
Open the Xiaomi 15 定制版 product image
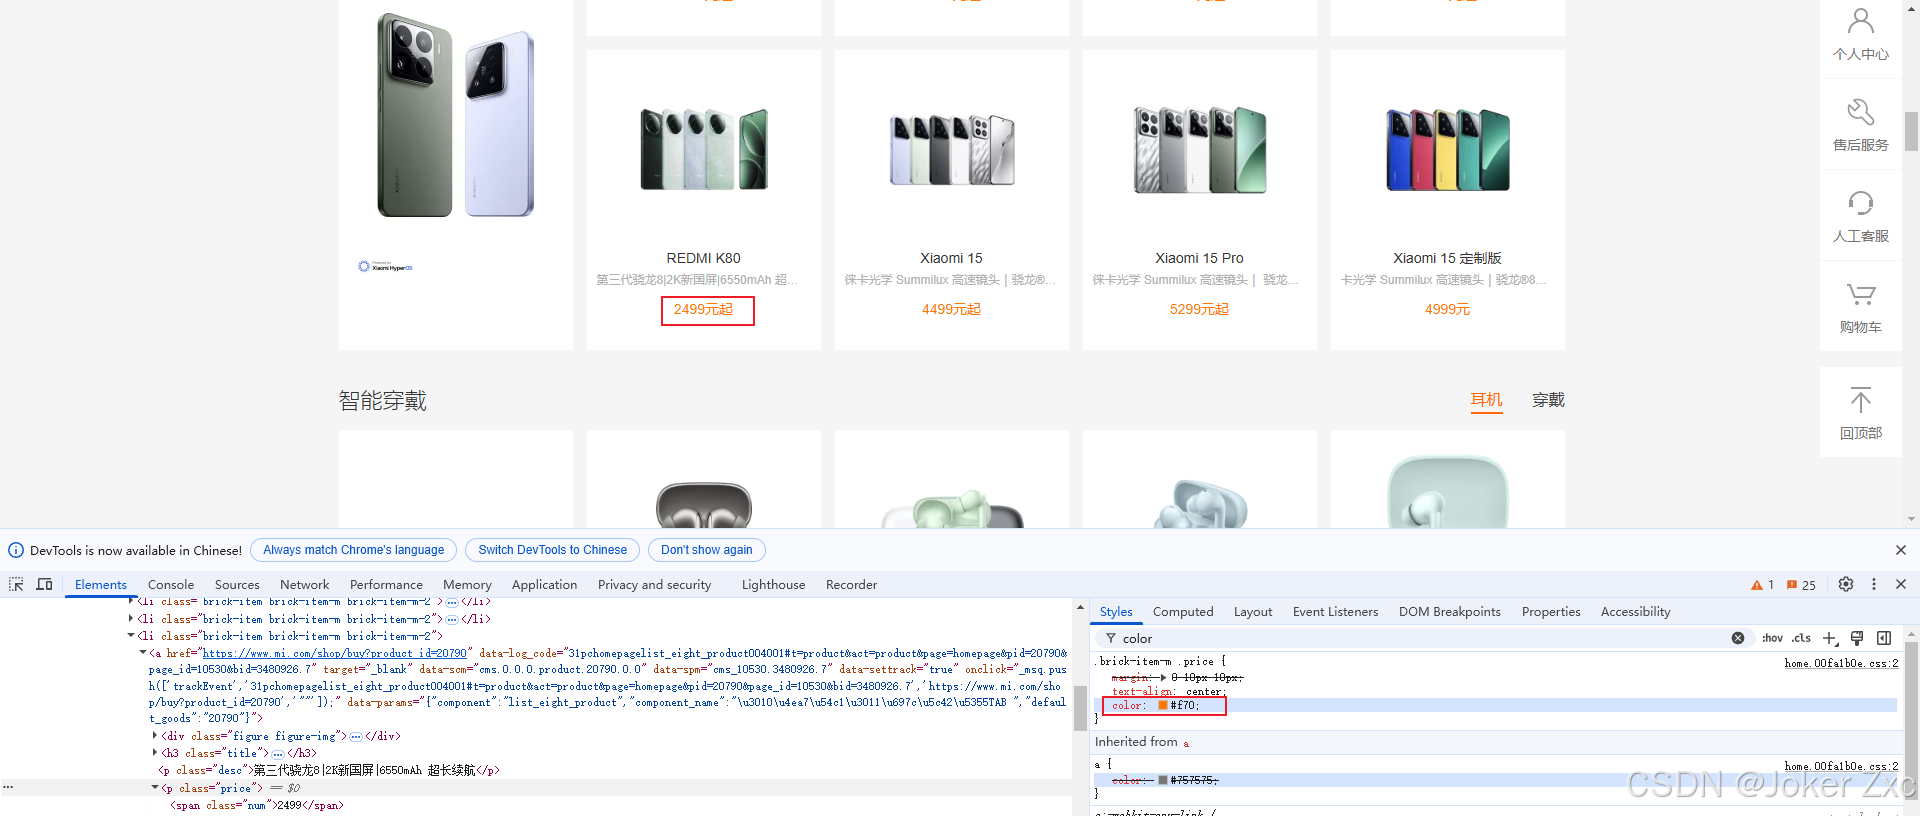click(1448, 149)
